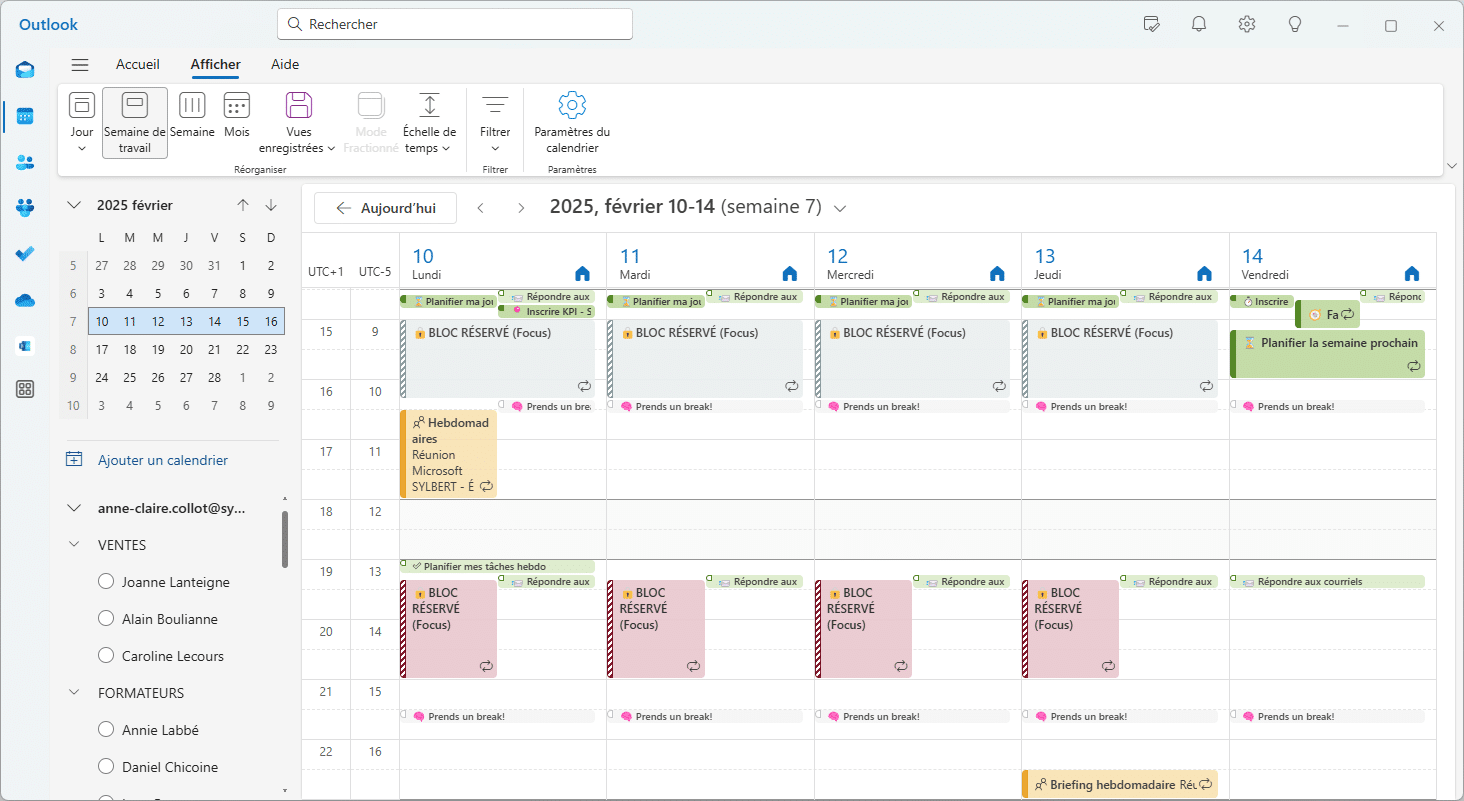Image resolution: width=1464 pixels, height=801 pixels.
Task: Click Jeudi's home work-location icon
Action: point(1204,274)
